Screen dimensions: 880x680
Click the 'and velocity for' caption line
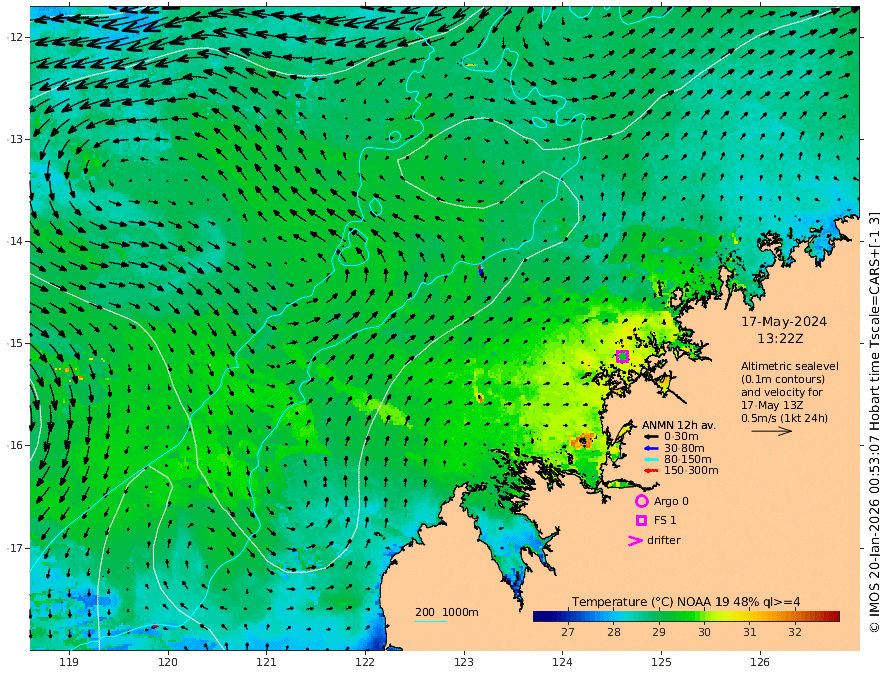pyautogui.click(x=782, y=392)
